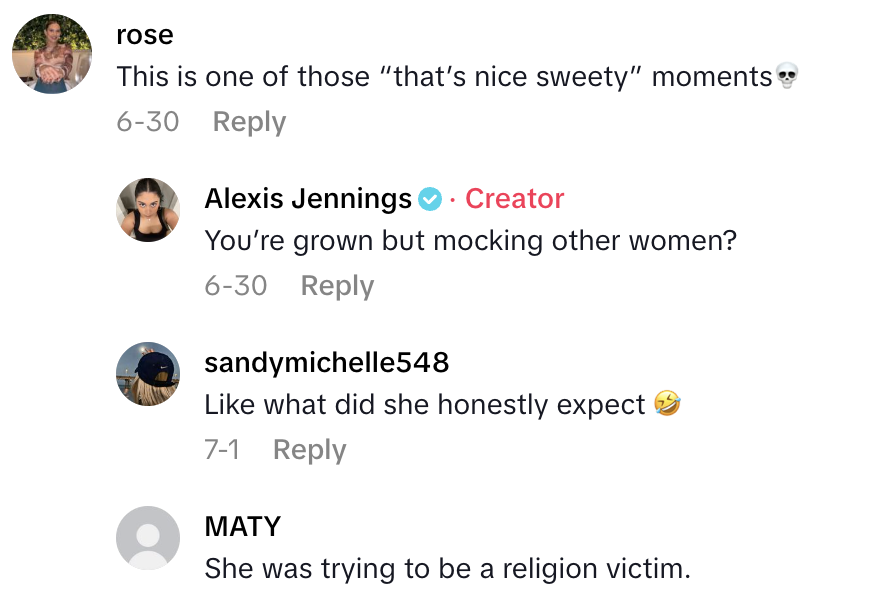Open rose's profile picture
The height and width of the screenshot is (596, 872).
(51, 56)
